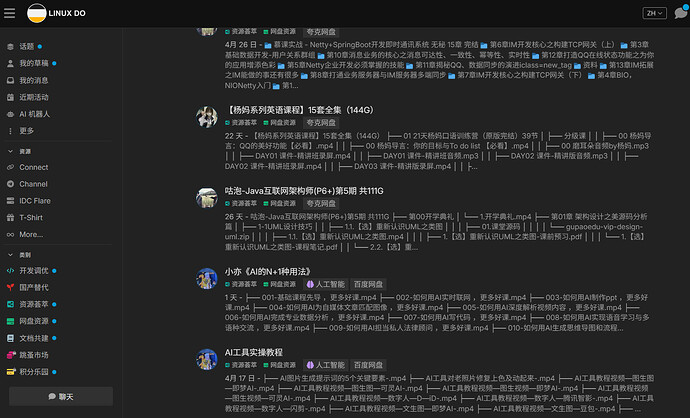Open the IDC Flare sidebar link

pyautogui.click(x=35, y=201)
